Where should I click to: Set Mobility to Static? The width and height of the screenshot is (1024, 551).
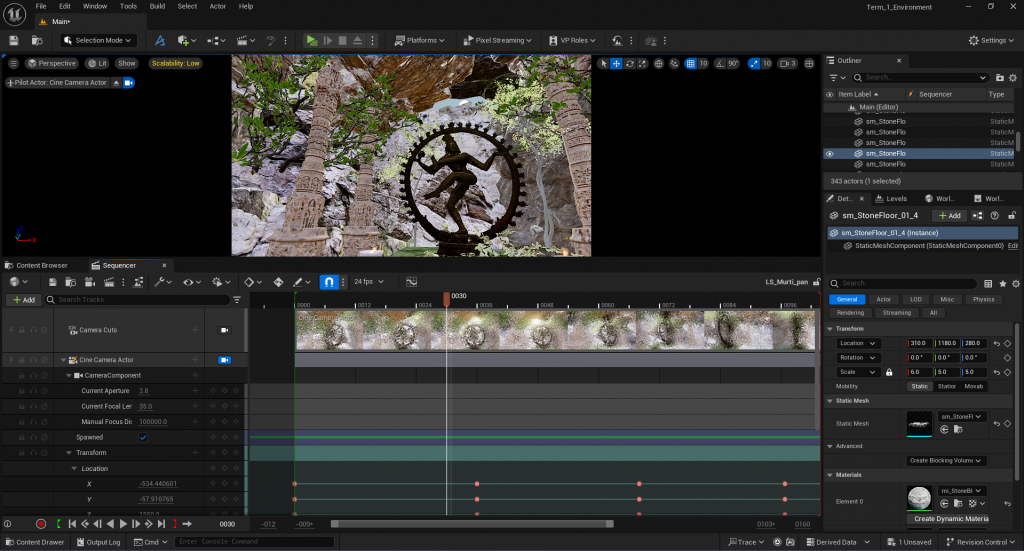pyautogui.click(x=920, y=386)
